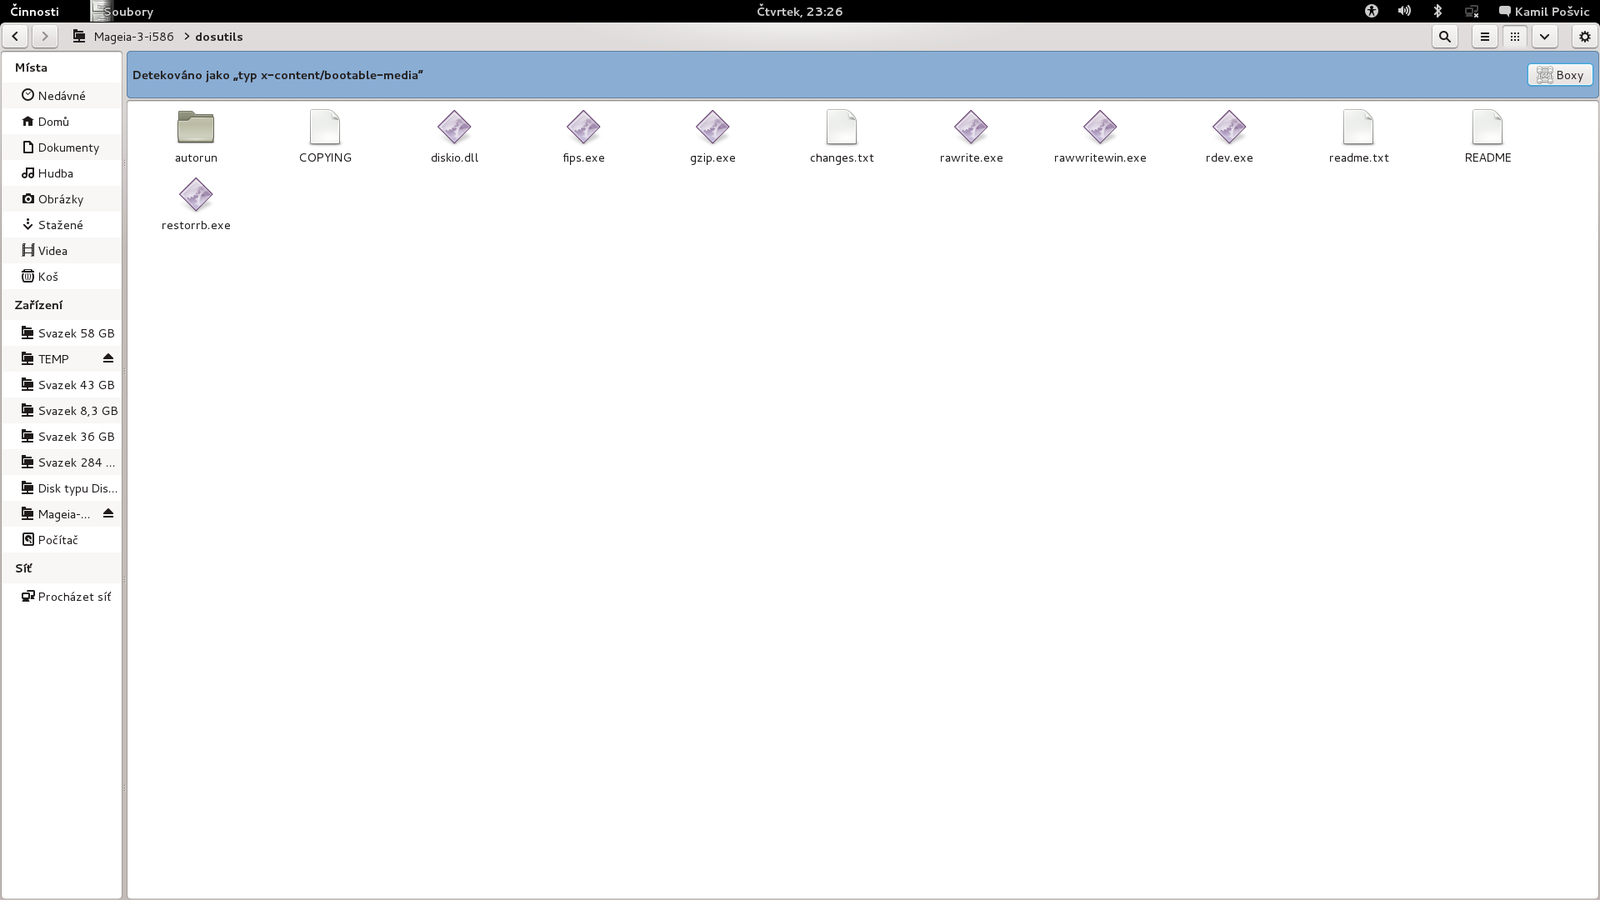
Task: Eject the TEMP volume
Action: 108,358
